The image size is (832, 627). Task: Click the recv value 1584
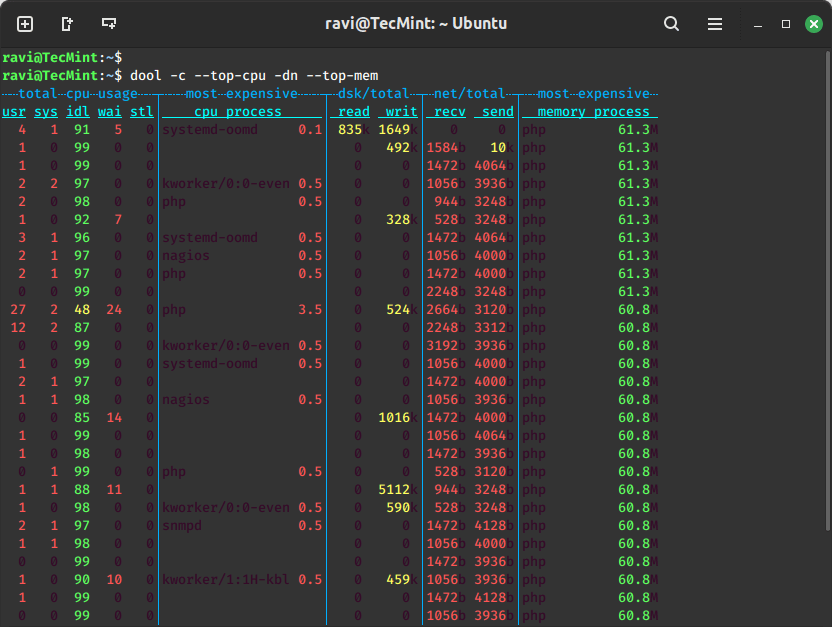442,147
